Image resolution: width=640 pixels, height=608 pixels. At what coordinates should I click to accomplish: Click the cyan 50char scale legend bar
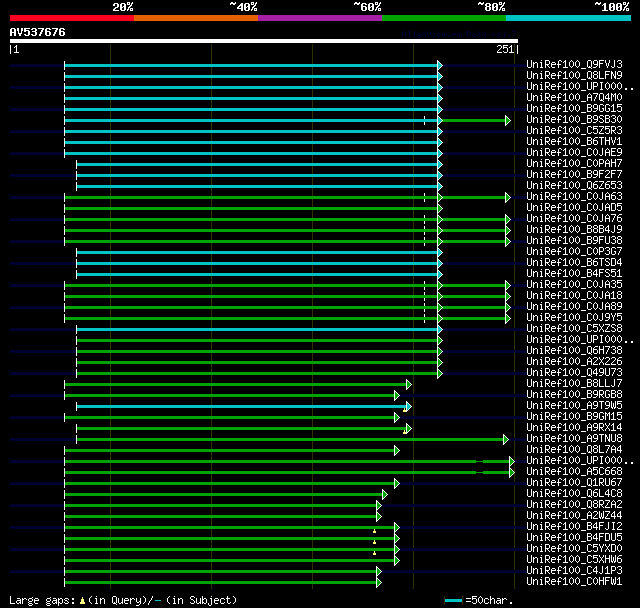[x=453, y=600]
